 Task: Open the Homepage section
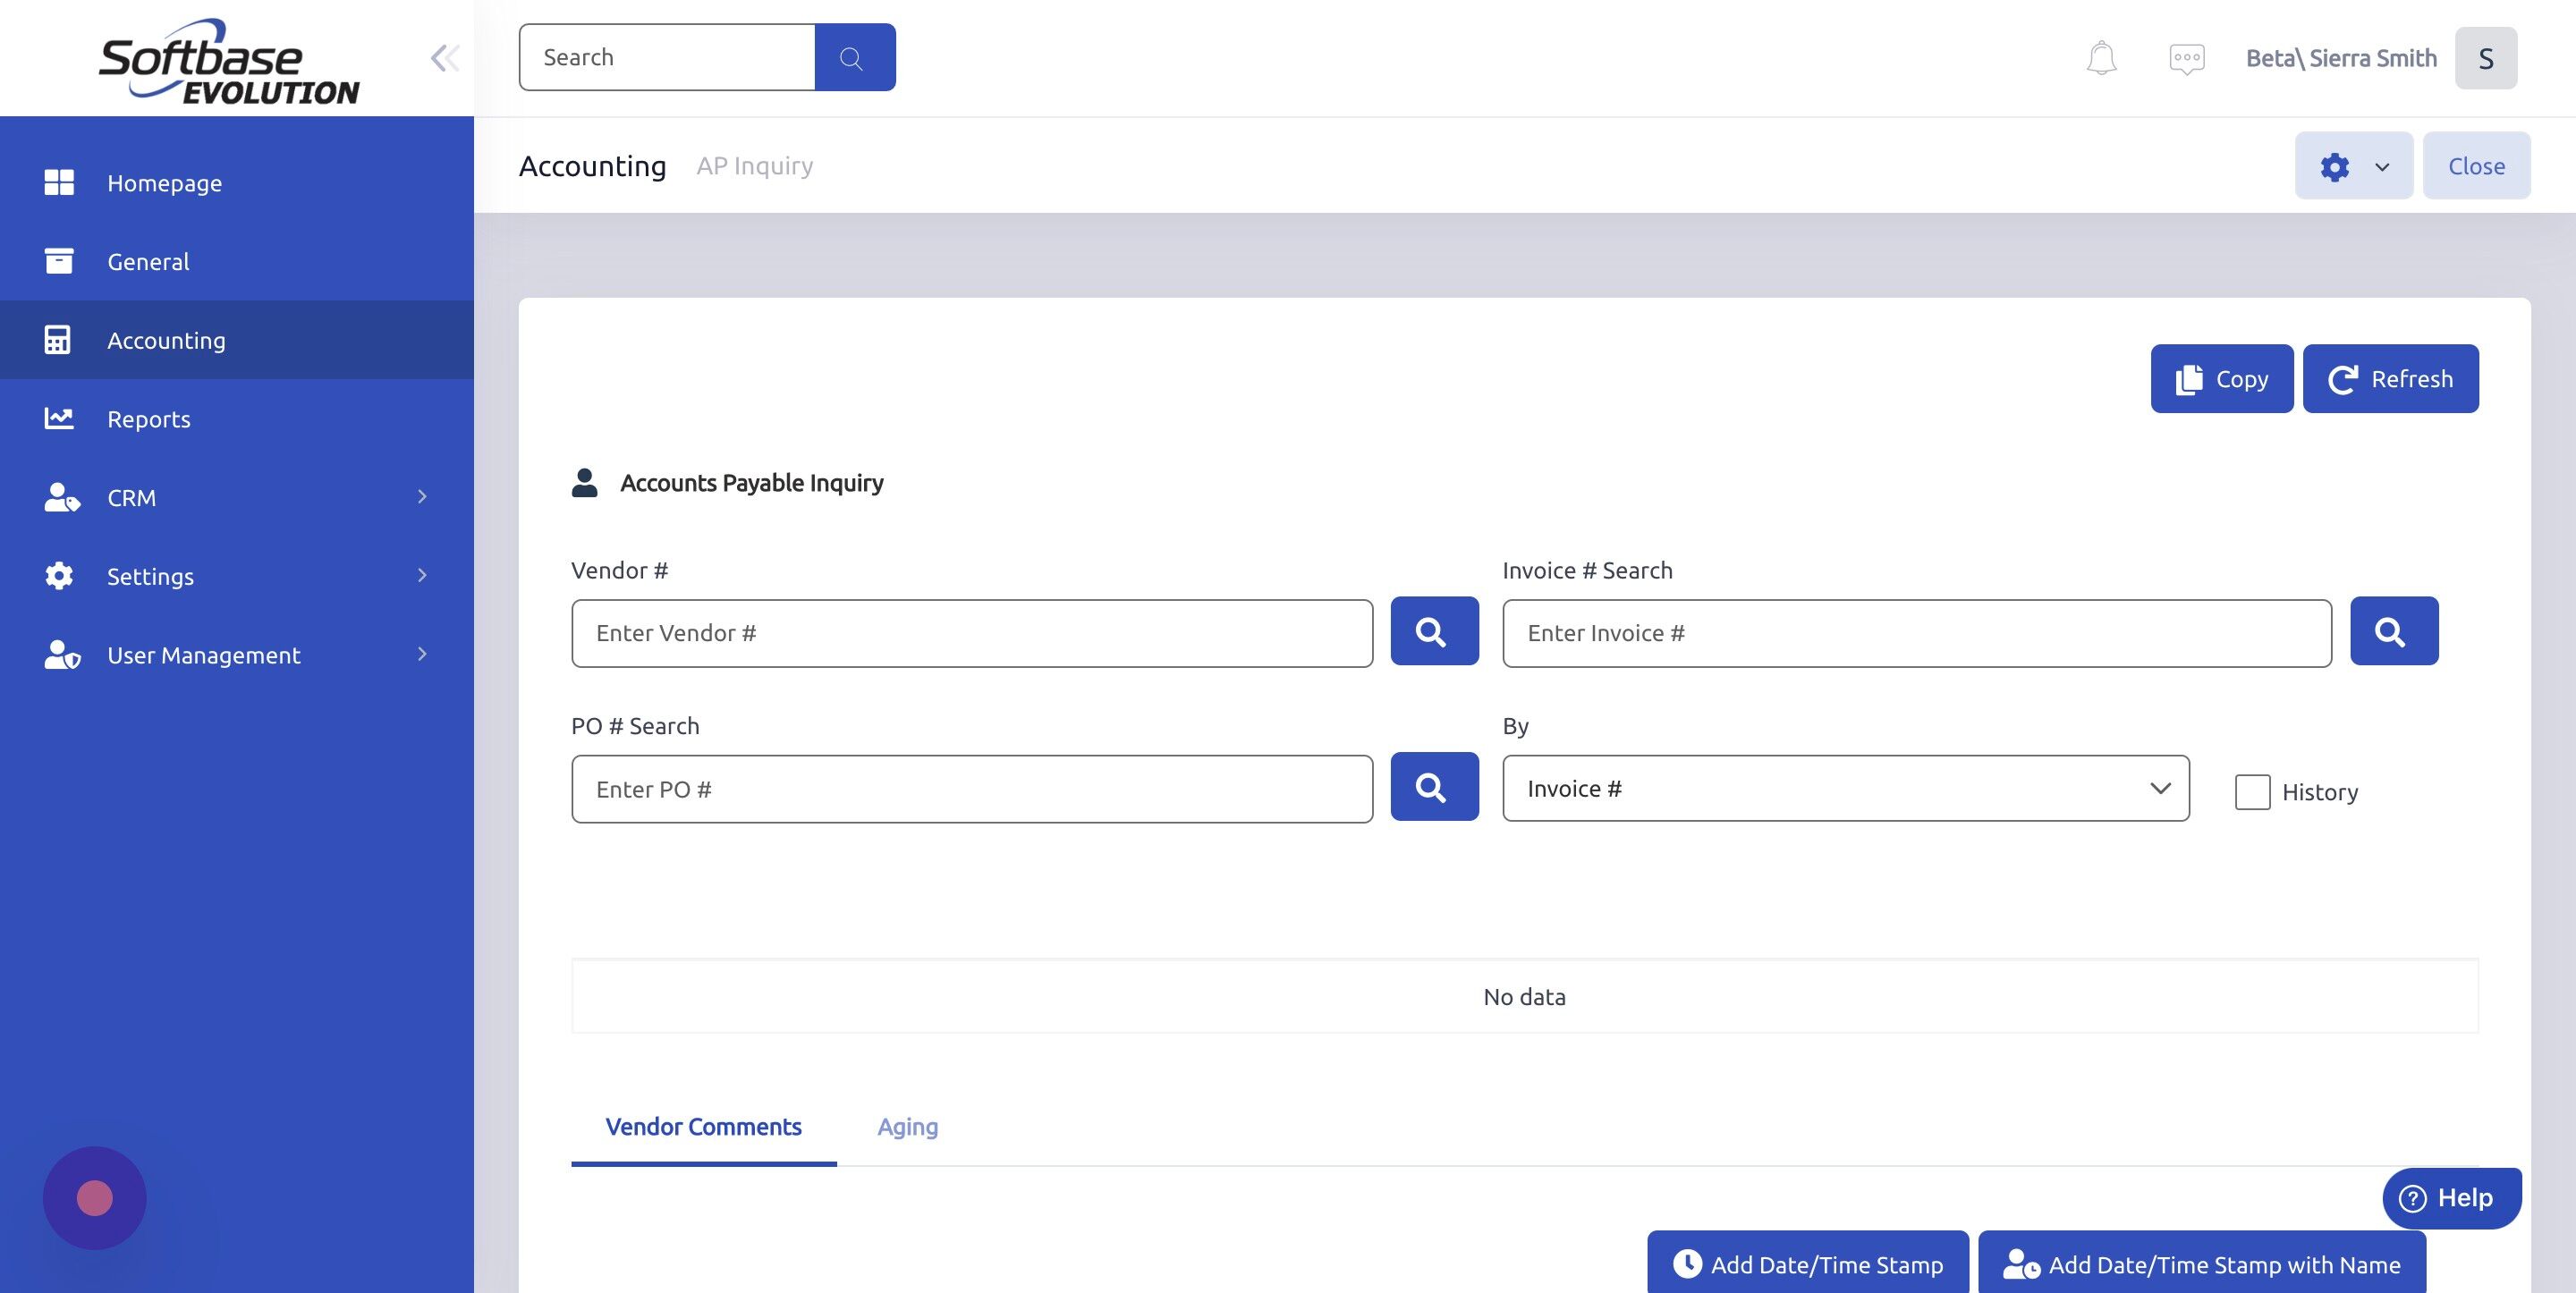[164, 183]
